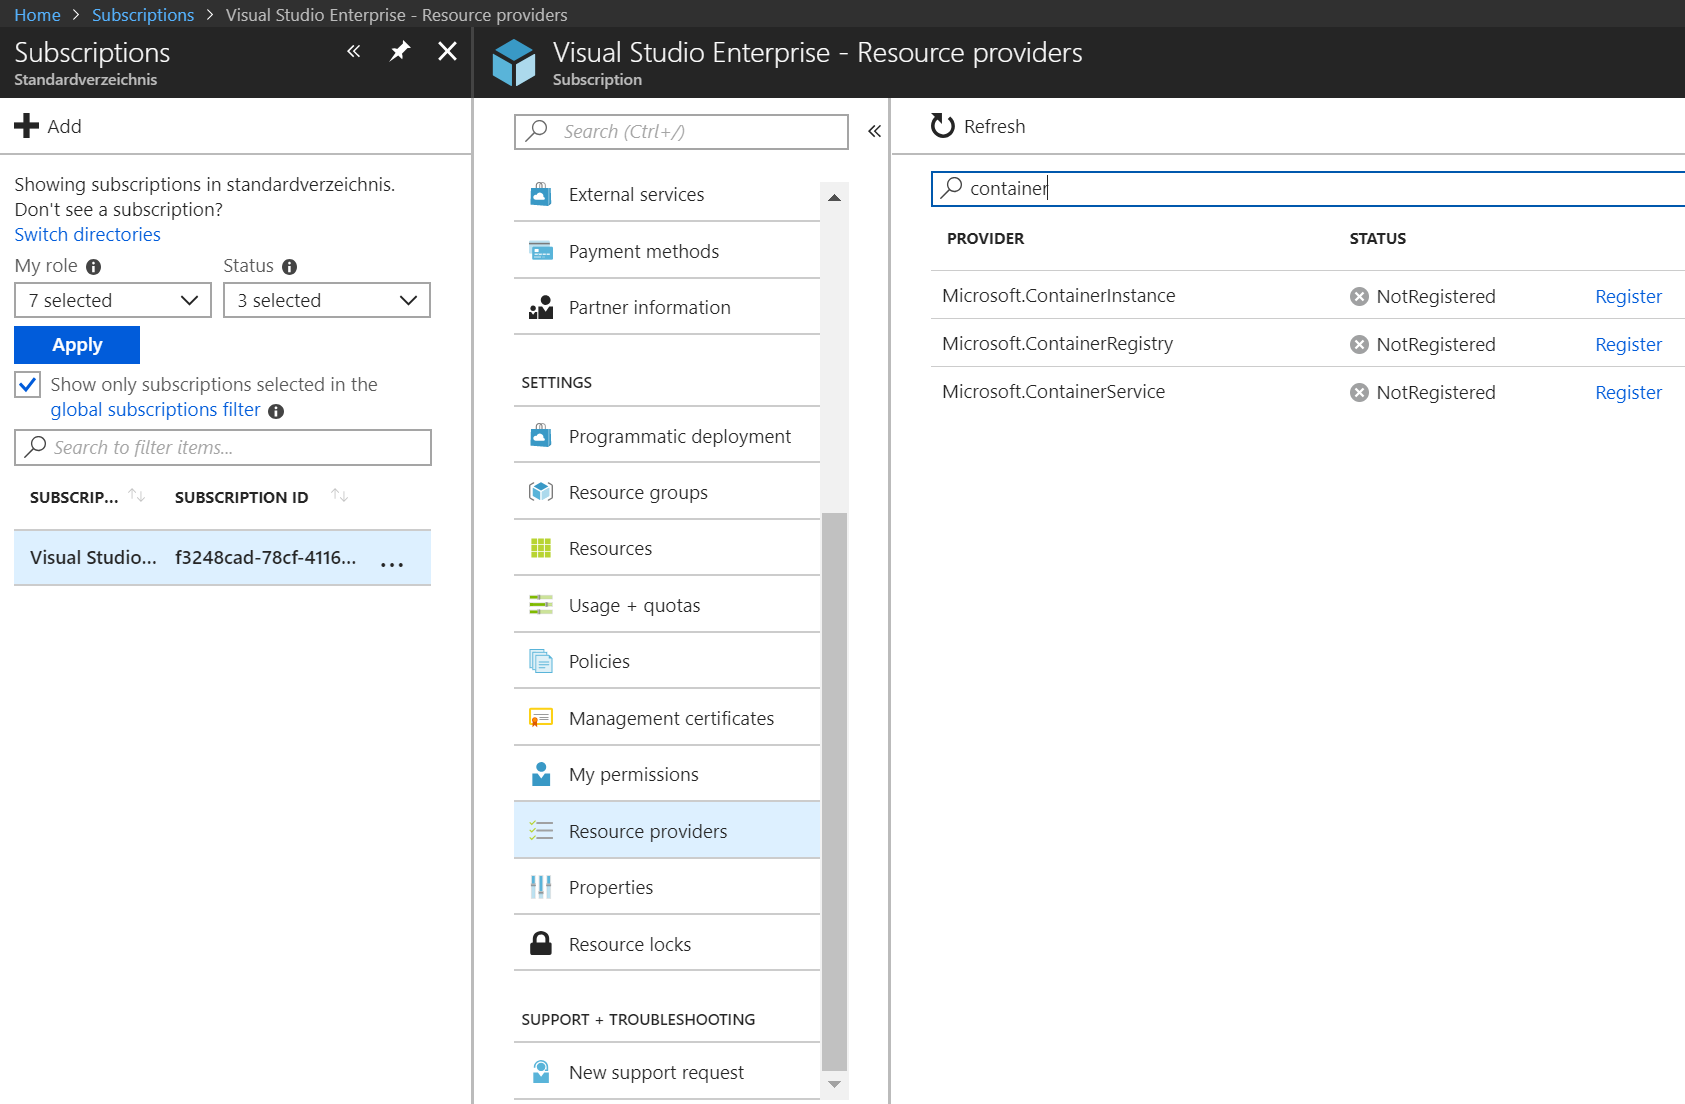Click the Visual Studio Enterprise cube icon
Image resolution: width=1685 pixels, height=1104 pixels.
coord(515,62)
